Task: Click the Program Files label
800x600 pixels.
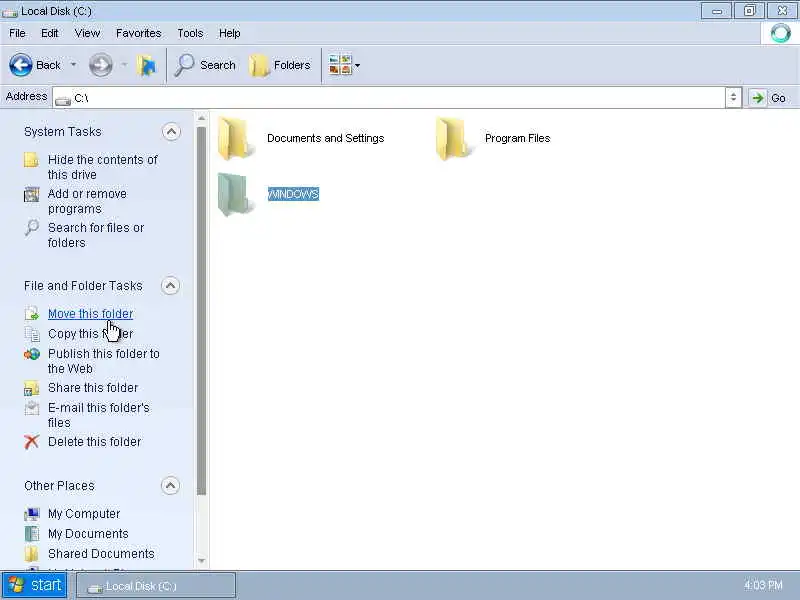Action: (x=517, y=138)
